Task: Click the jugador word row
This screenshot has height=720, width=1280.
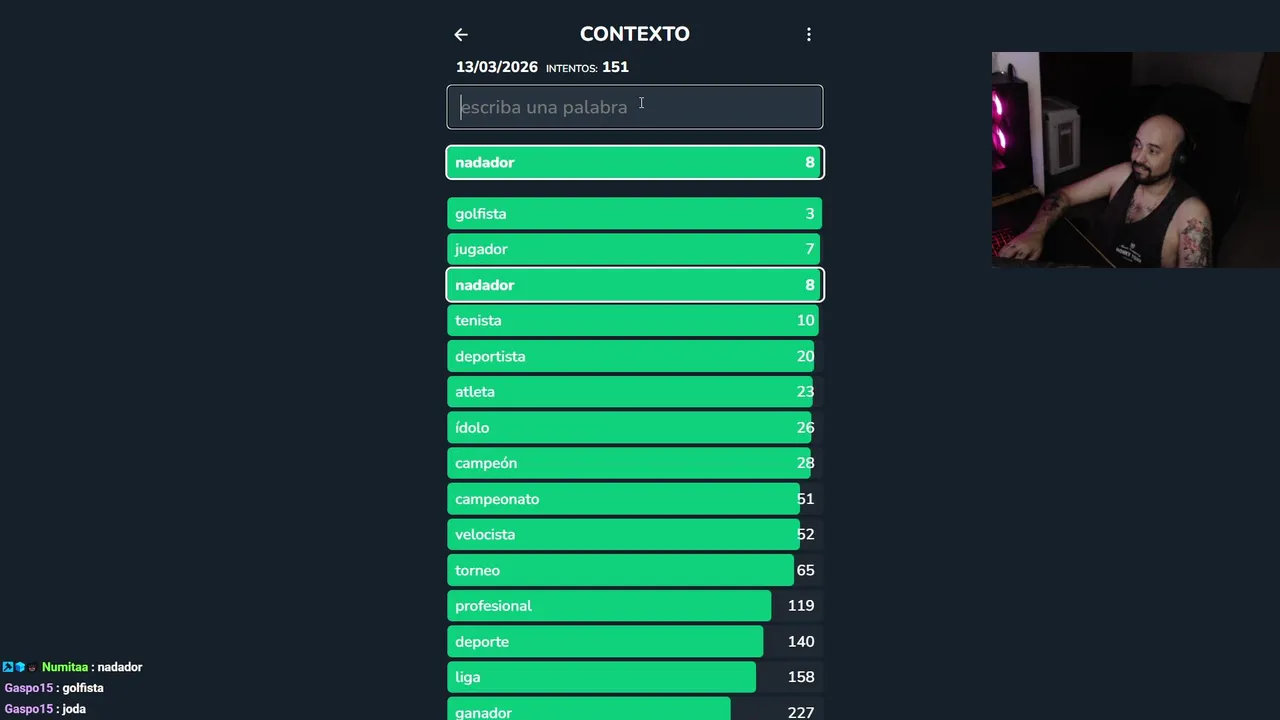Action: [634, 249]
